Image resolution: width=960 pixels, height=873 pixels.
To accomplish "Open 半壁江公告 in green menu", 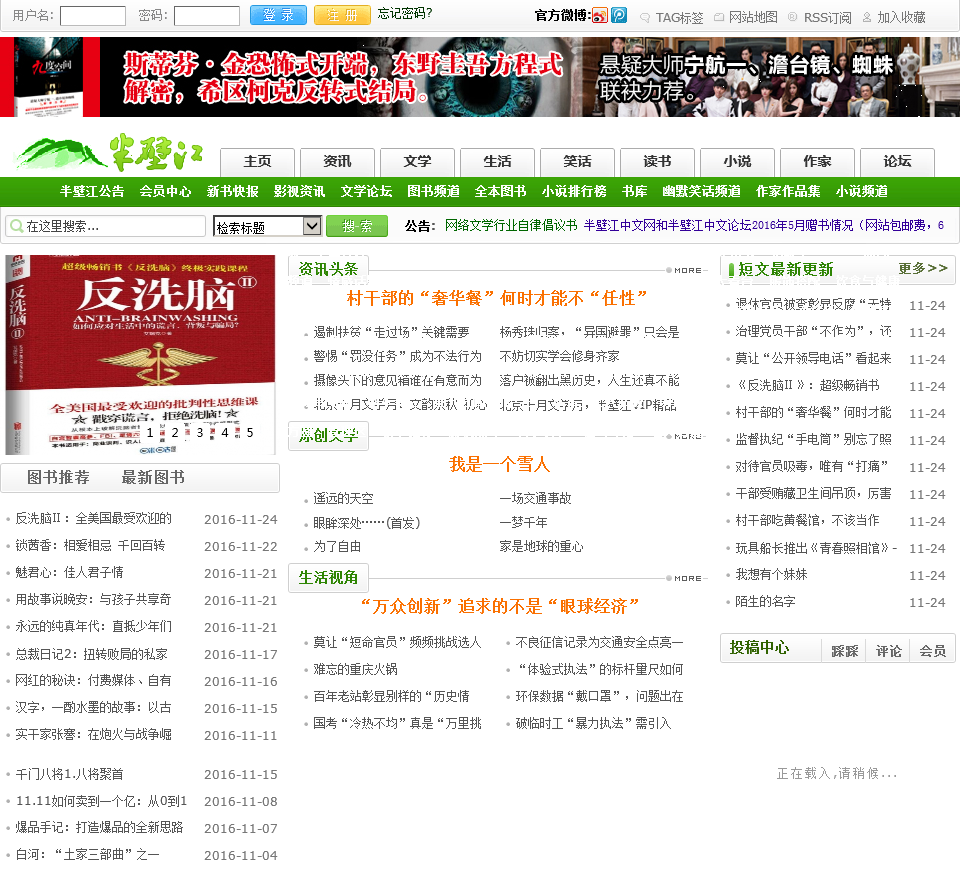I will [x=92, y=192].
